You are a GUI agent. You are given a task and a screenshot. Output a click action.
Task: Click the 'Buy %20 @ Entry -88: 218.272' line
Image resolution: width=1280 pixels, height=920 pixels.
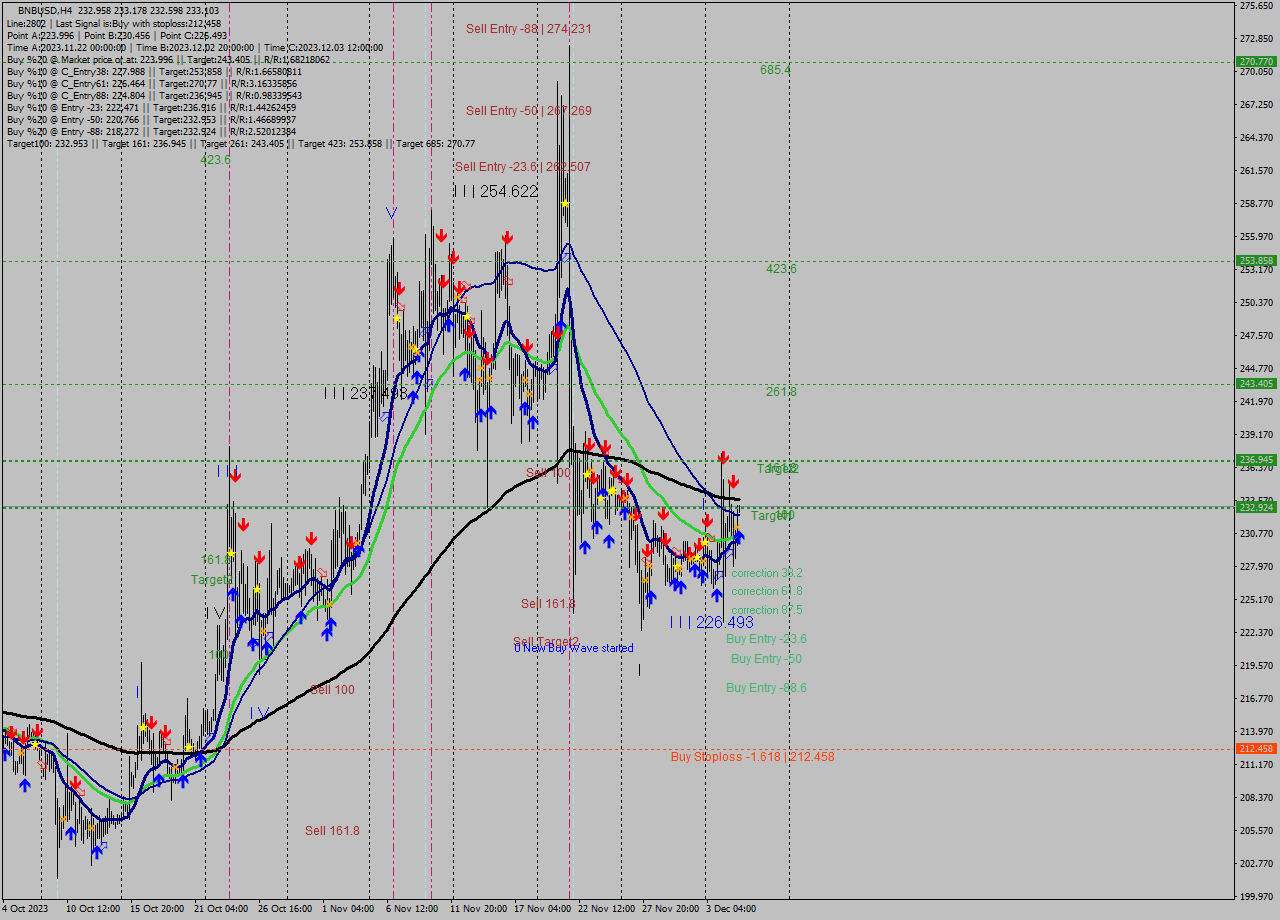pos(151,131)
